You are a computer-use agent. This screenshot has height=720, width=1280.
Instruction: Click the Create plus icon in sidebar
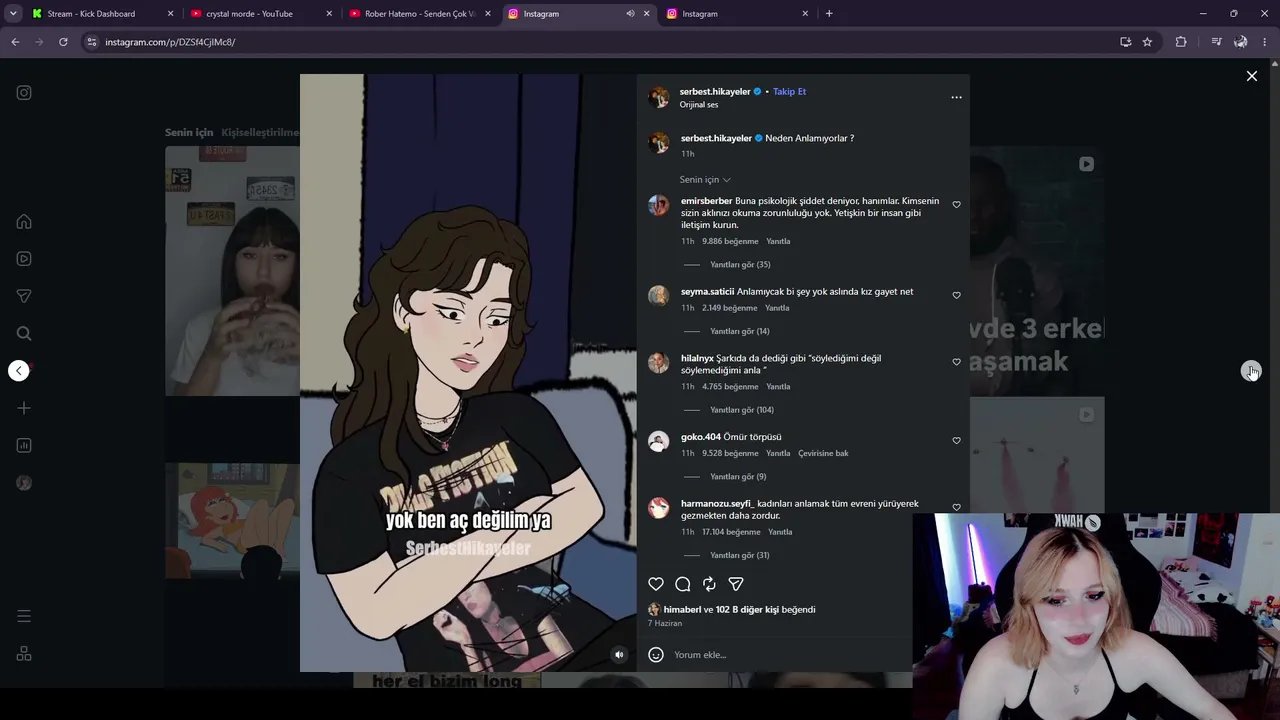24,408
